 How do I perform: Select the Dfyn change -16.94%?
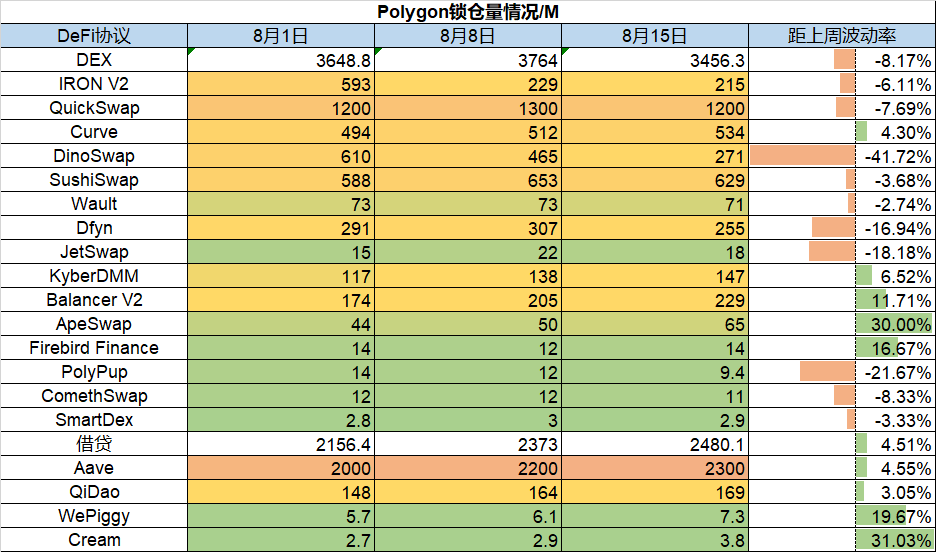898,229
